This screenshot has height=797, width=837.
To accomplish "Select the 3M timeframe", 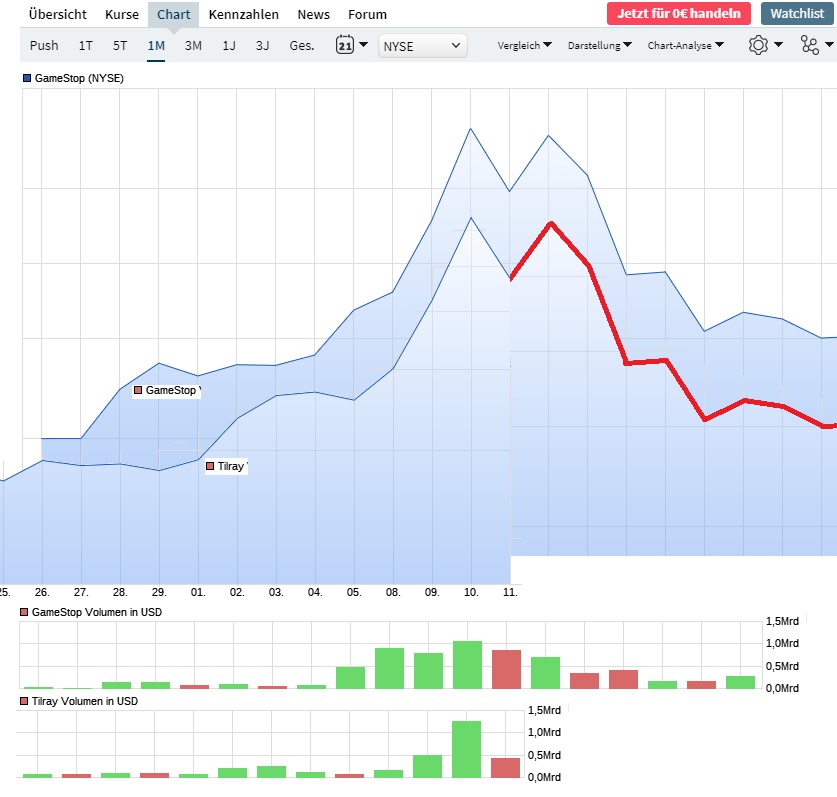I will coord(193,46).
